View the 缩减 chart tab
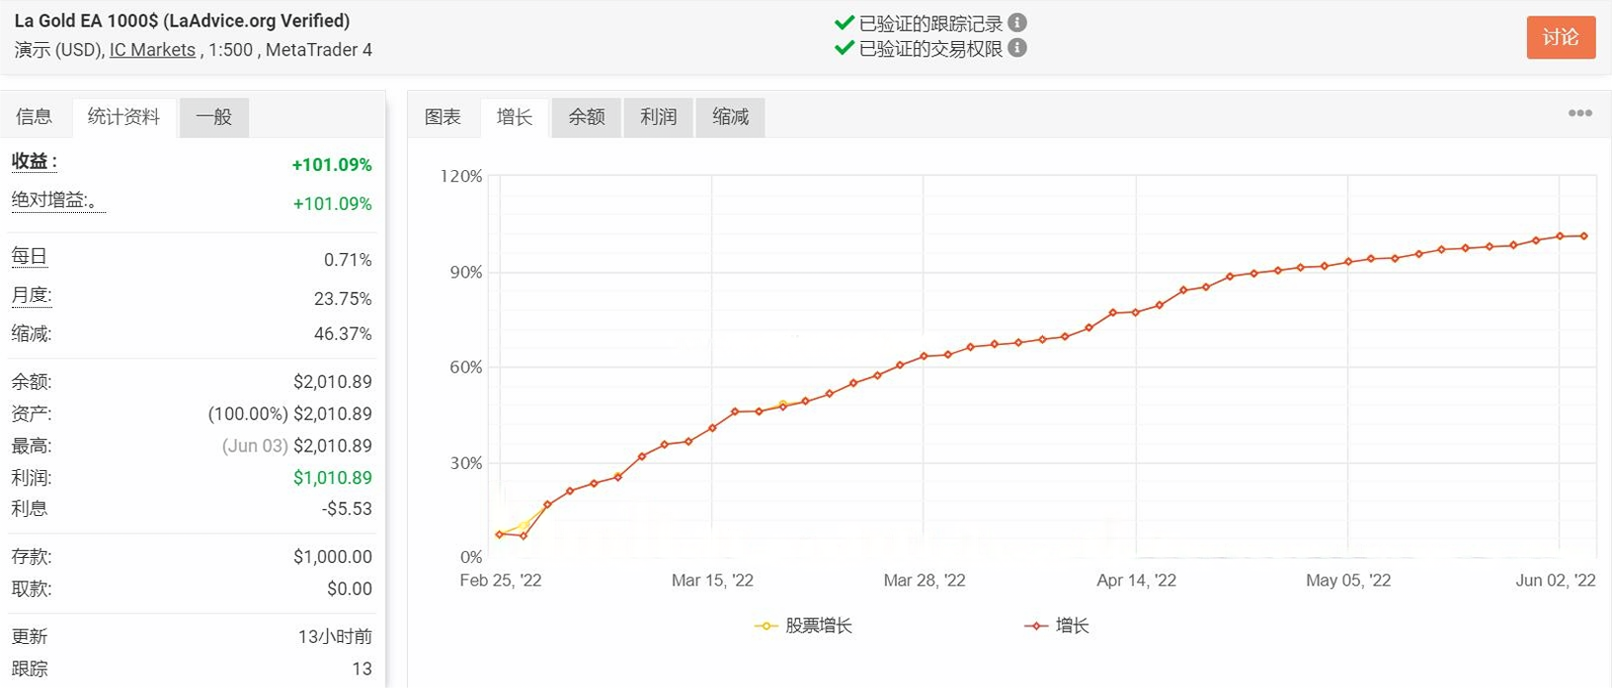 point(731,117)
